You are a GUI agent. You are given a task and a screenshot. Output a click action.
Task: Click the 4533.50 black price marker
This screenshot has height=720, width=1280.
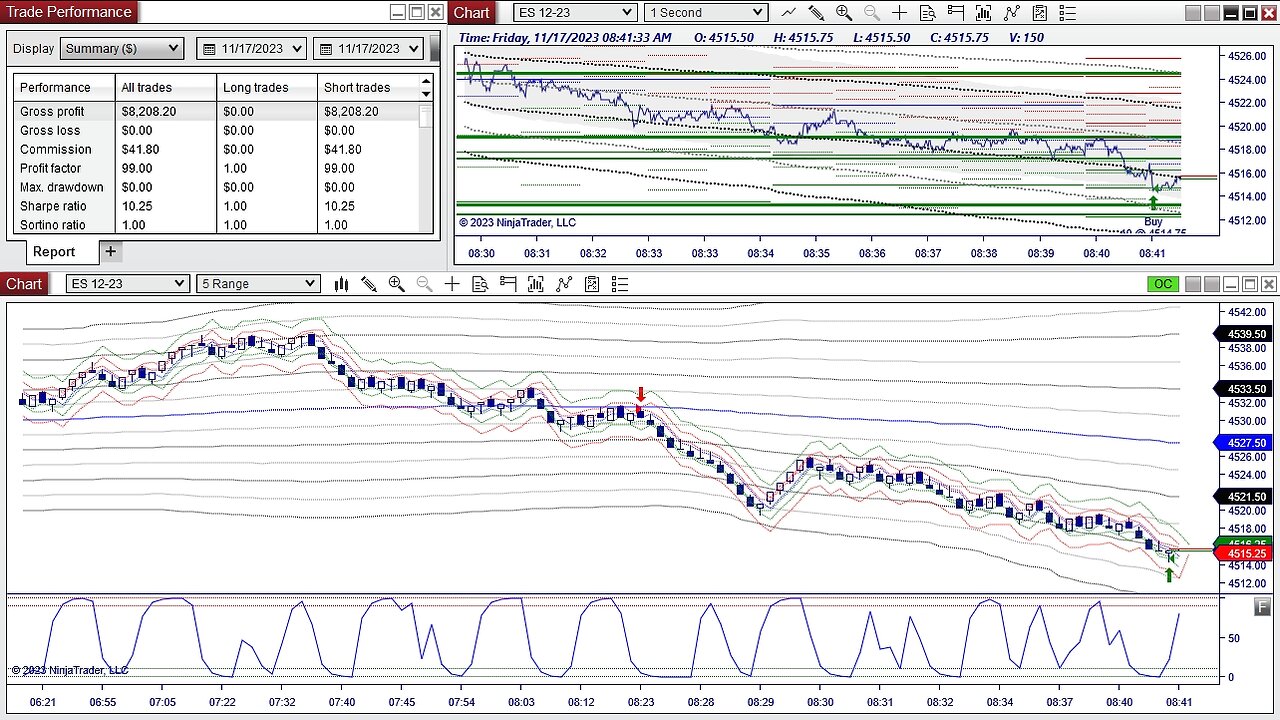pyautogui.click(x=1241, y=389)
